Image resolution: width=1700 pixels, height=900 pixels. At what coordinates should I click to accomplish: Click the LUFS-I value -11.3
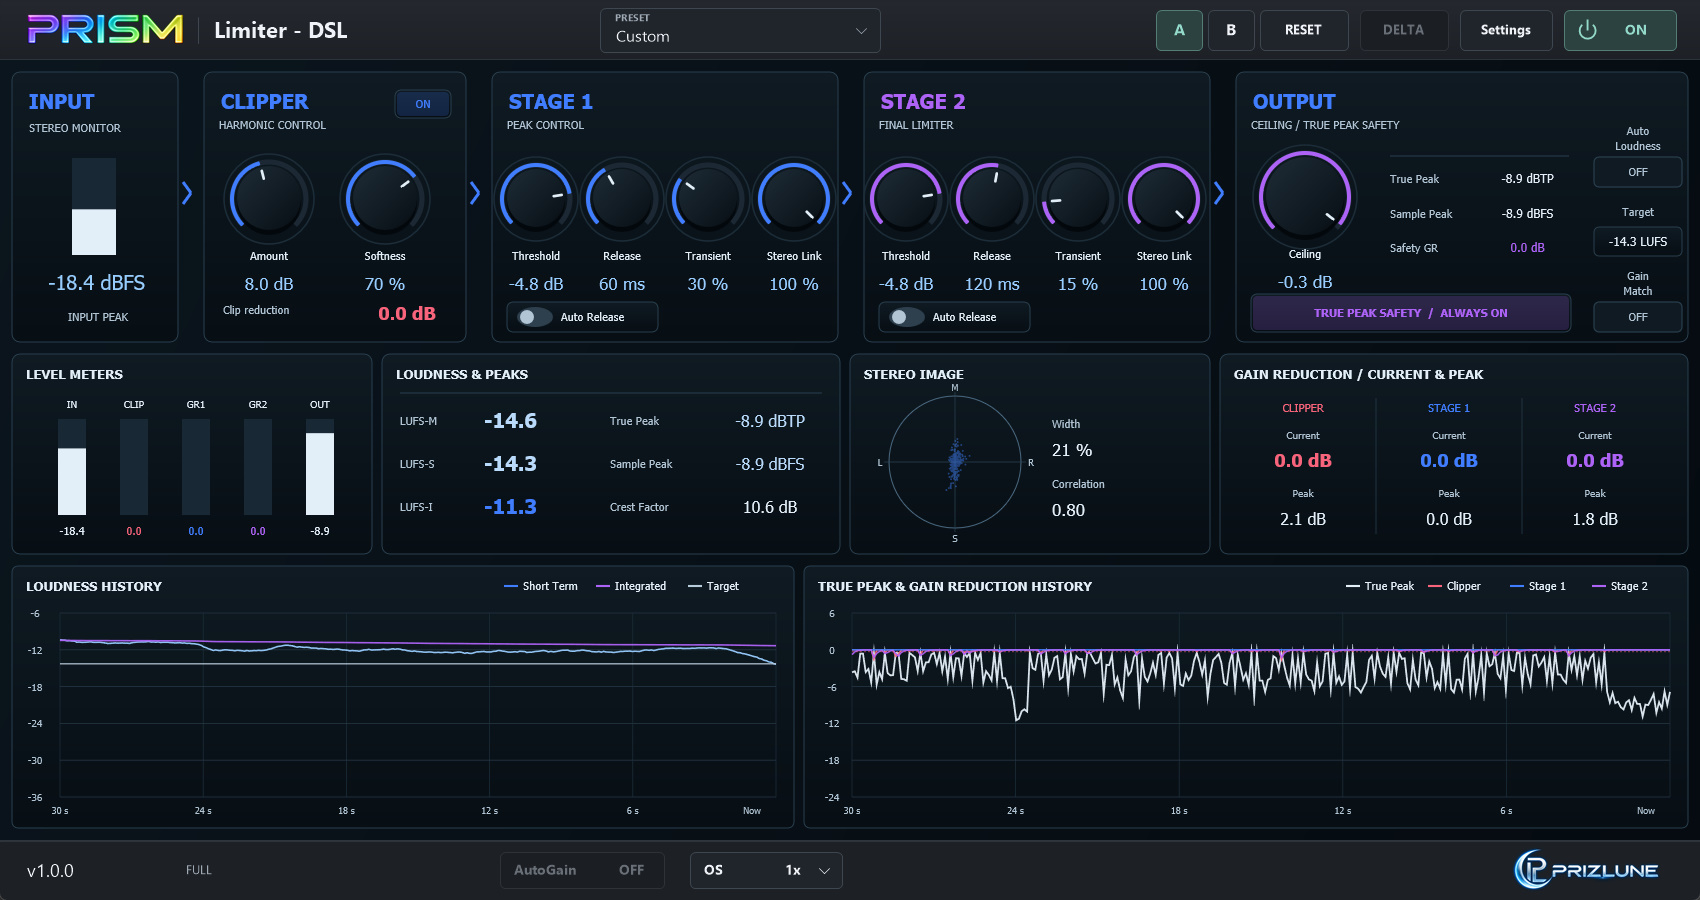click(x=510, y=507)
